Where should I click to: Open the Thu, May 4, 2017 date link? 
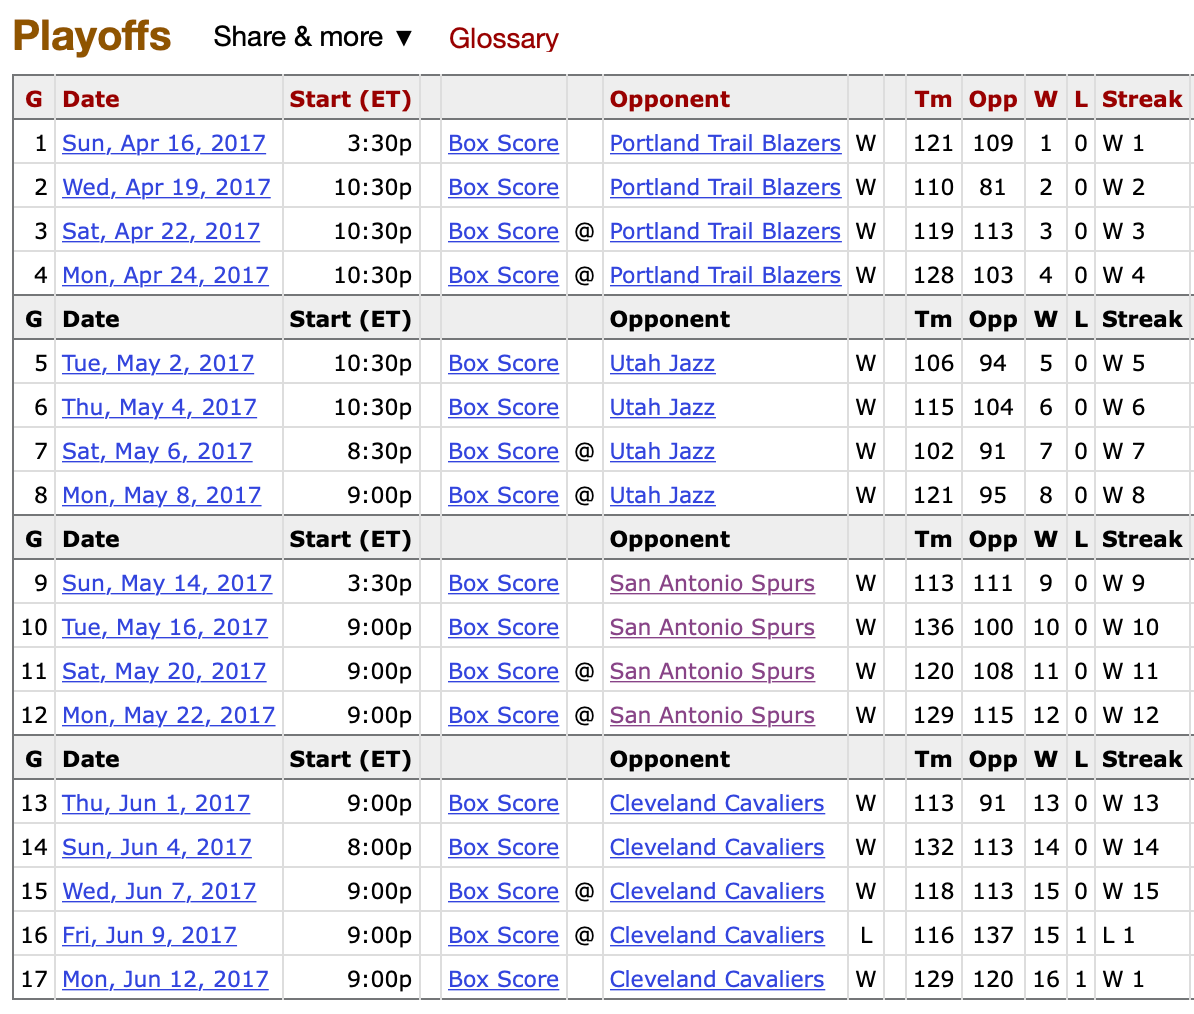pyautogui.click(x=159, y=407)
